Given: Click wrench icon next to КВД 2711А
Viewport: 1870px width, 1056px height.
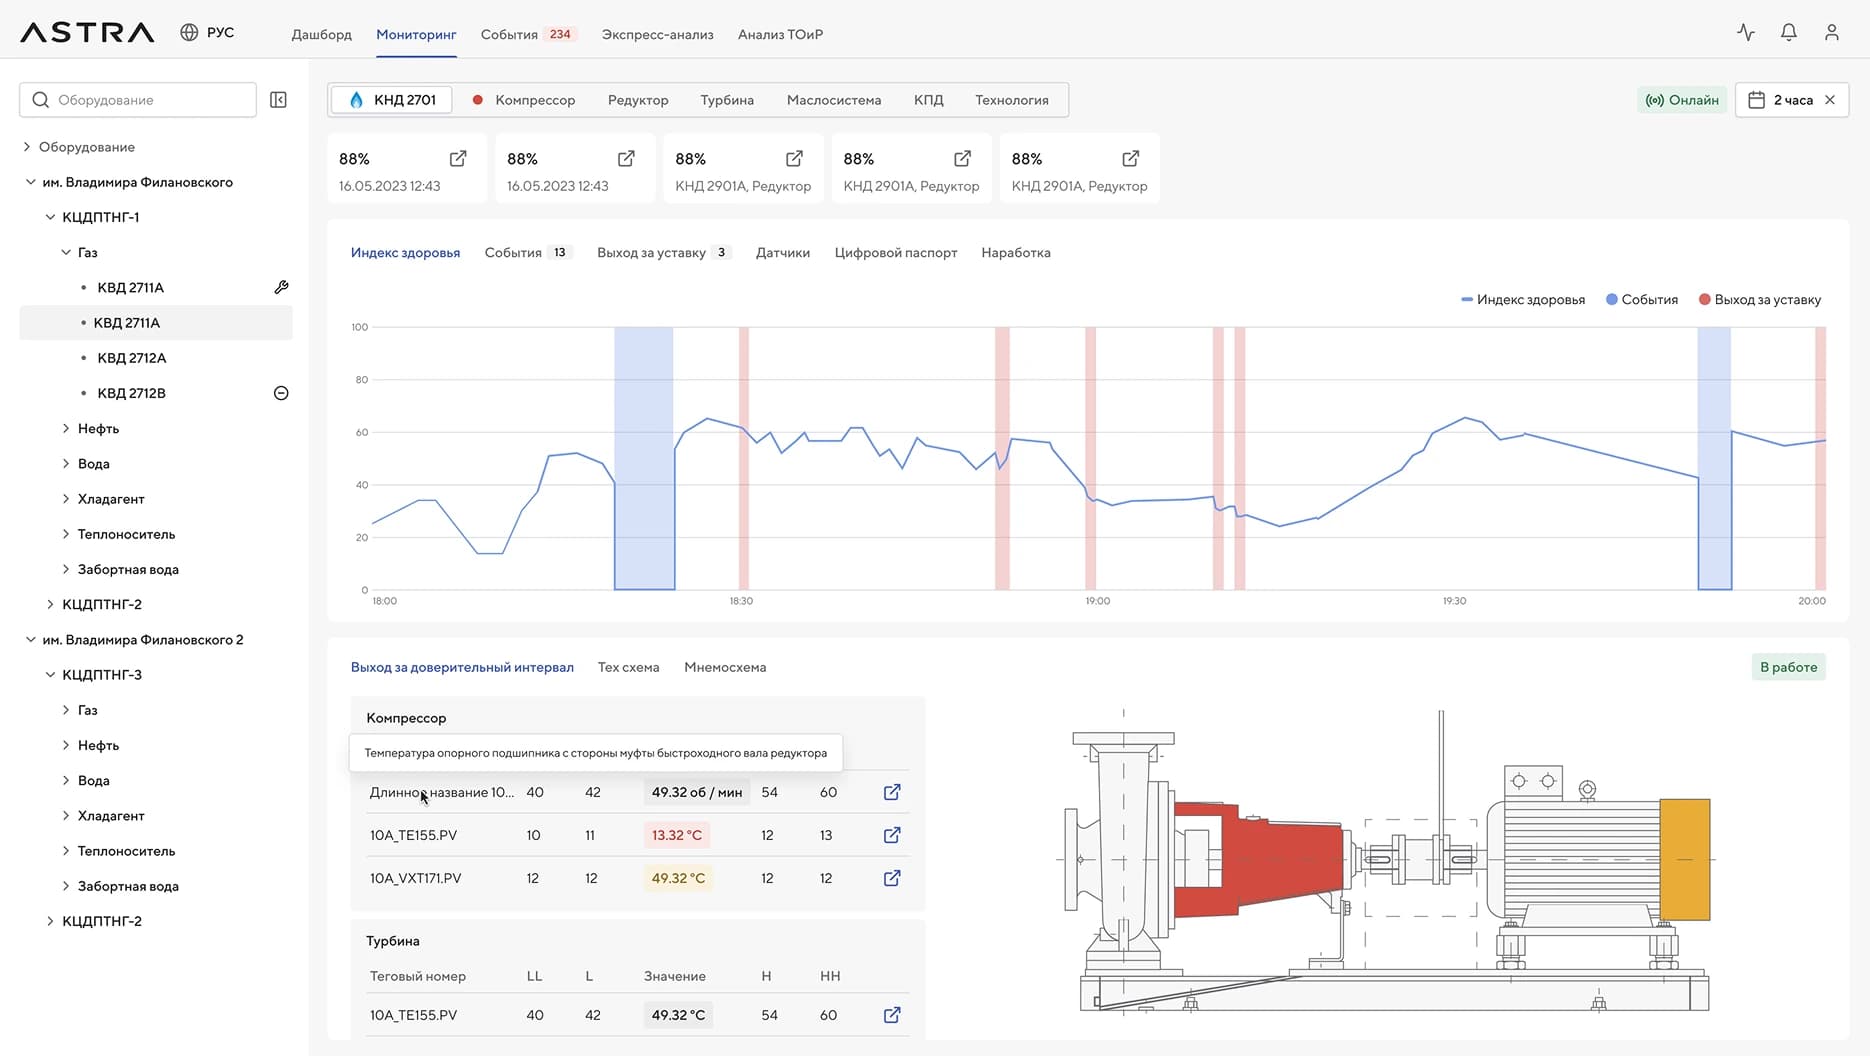Looking at the screenshot, I should [281, 287].
